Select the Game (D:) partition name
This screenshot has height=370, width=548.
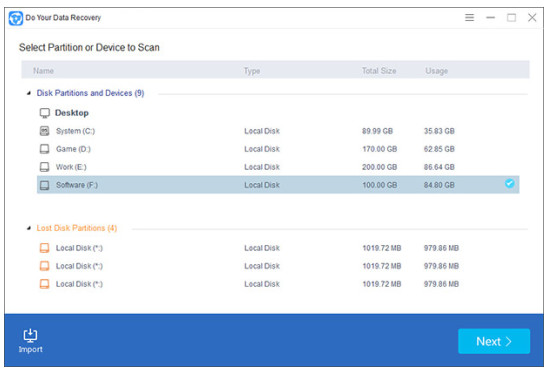[x=73, y=149]
